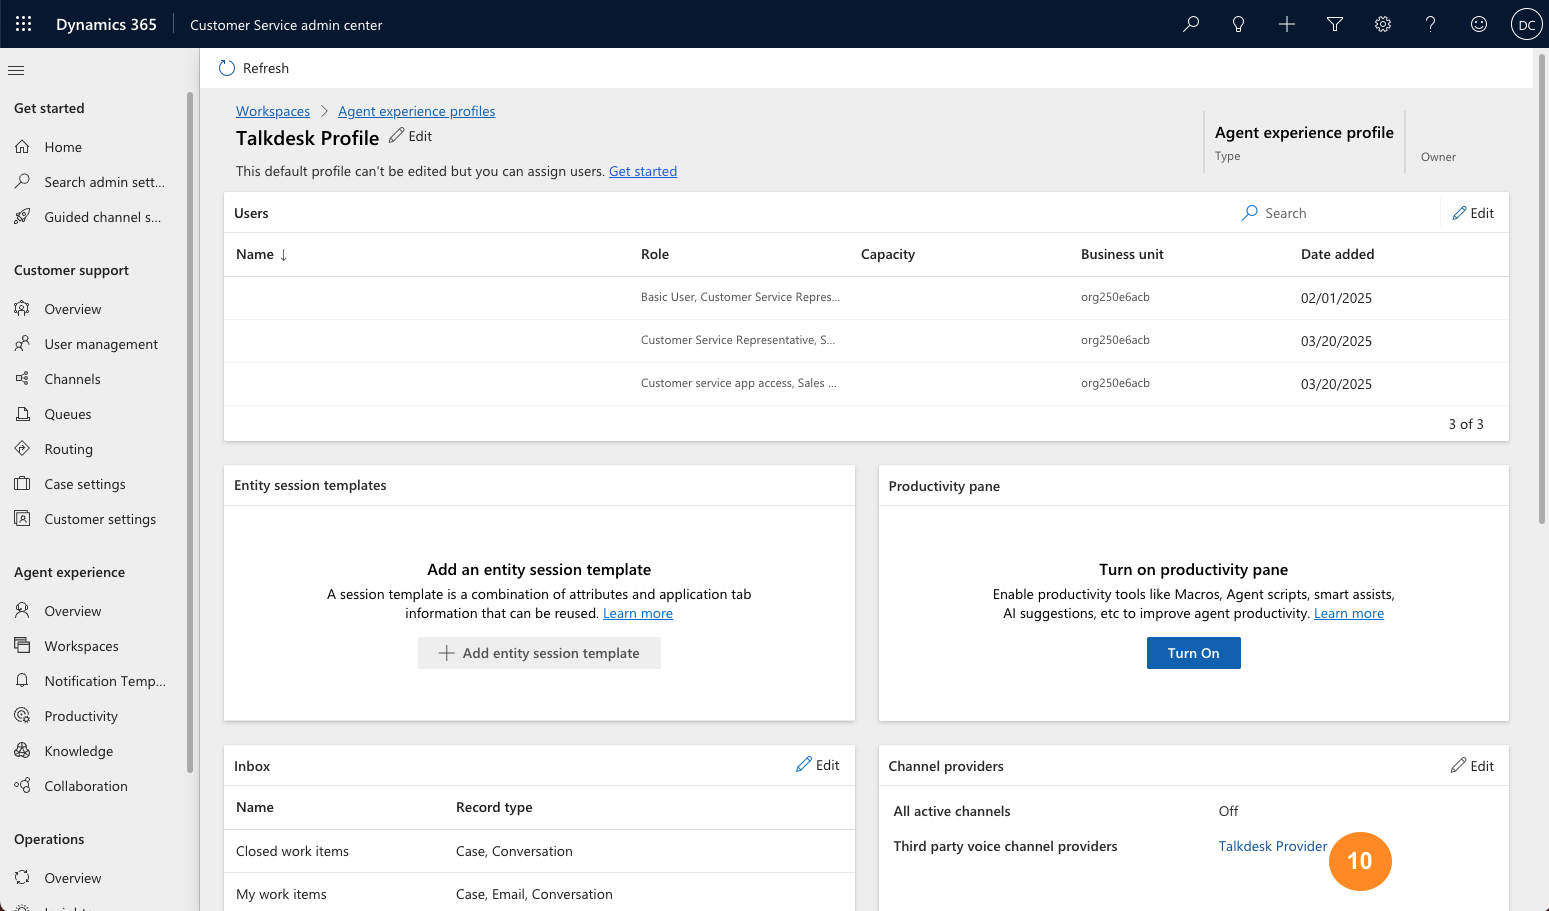The width and height of the screenshot is (1549, 911).
Task: Click the main page vertical scrollbar
Action: click(x=1541, y=290)
